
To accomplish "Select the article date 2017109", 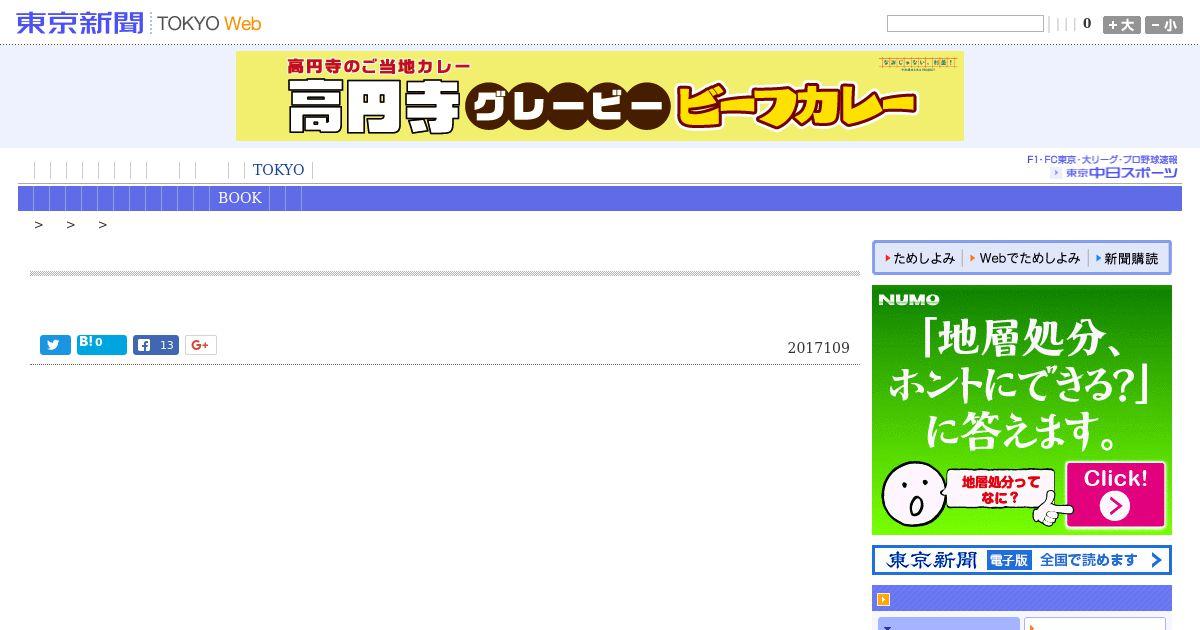I will click(818, 348).
